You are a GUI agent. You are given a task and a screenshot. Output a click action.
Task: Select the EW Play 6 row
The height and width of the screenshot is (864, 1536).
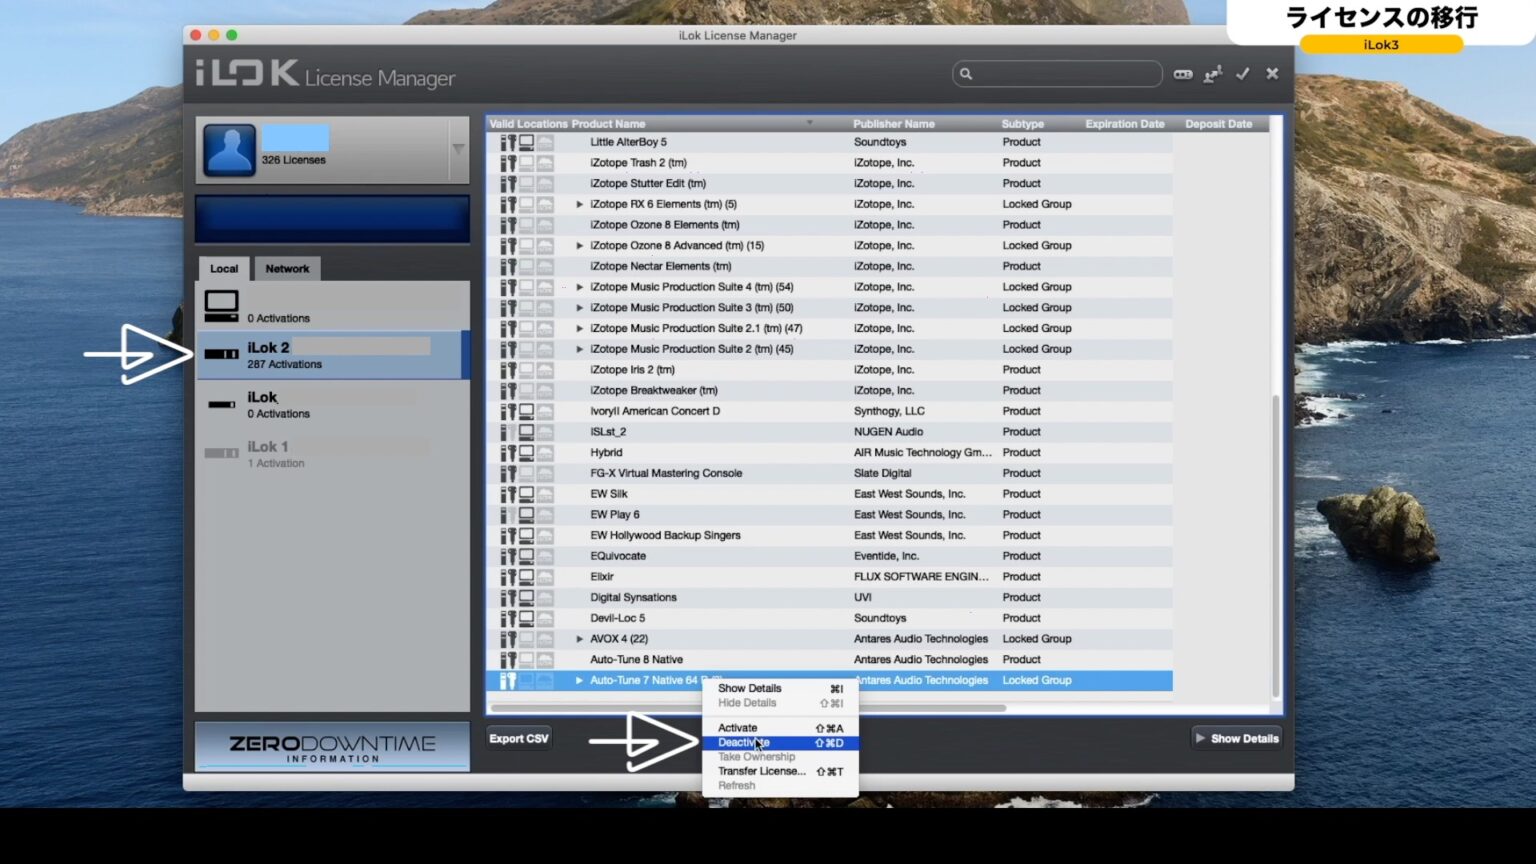point(829,515)
